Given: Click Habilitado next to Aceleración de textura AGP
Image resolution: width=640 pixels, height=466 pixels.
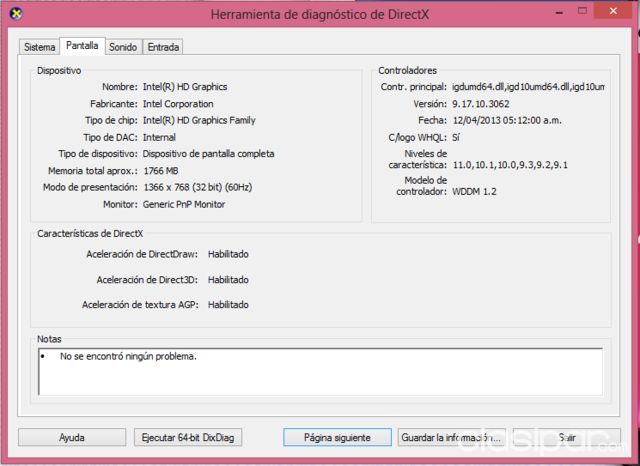Looking at the screenshot, I should tap(228, 304).
